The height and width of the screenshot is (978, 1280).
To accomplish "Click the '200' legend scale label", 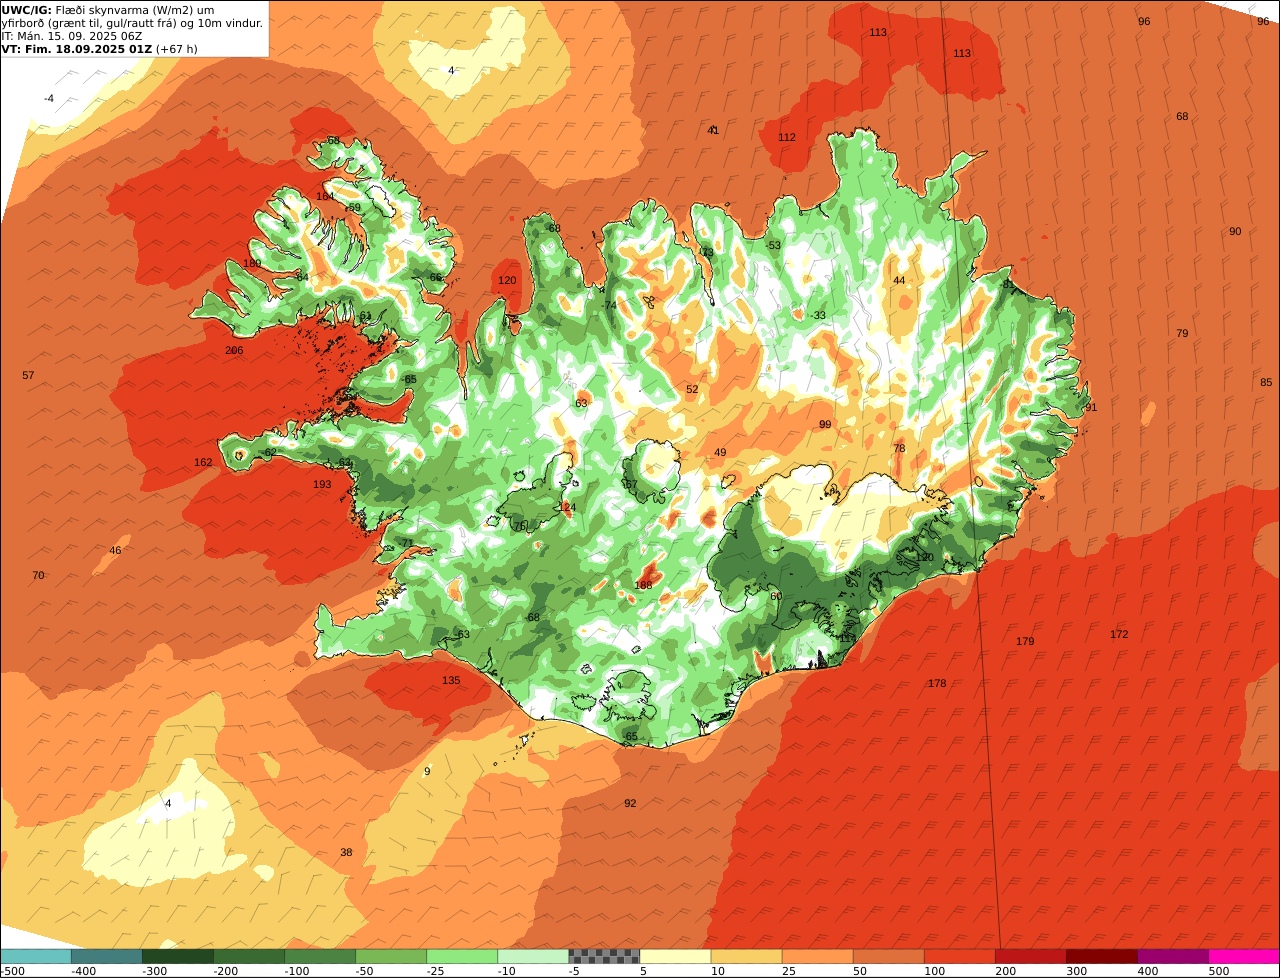I will tap(1006, 971).
